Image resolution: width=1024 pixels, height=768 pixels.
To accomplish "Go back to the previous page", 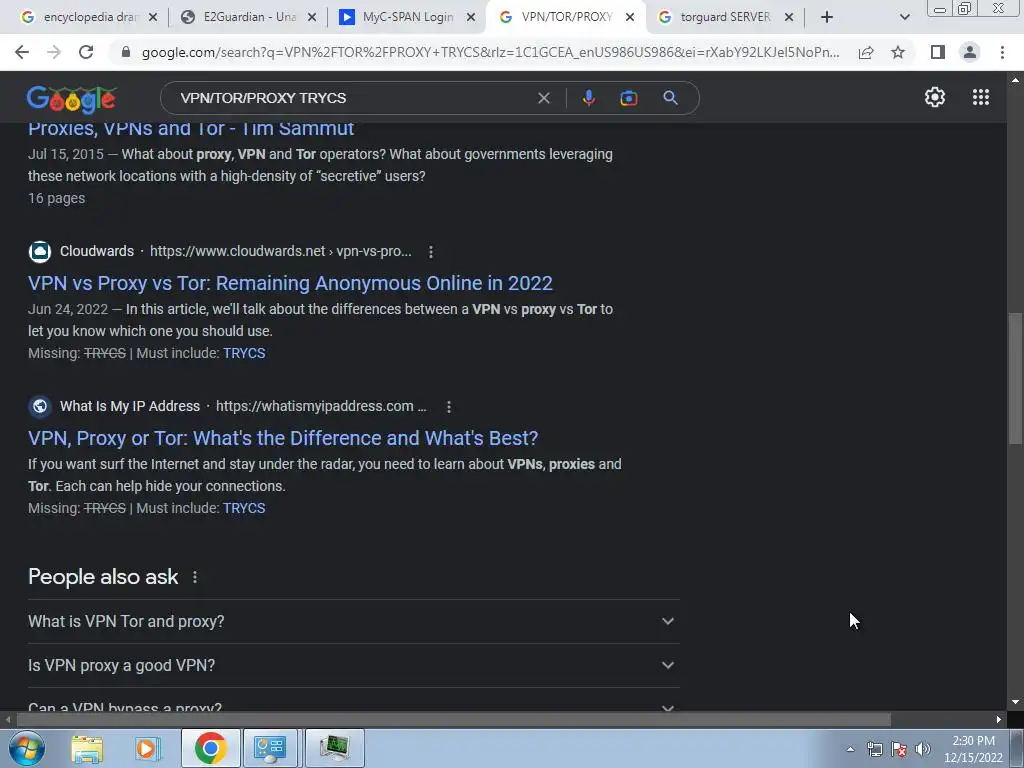I will tap(22, 52).
